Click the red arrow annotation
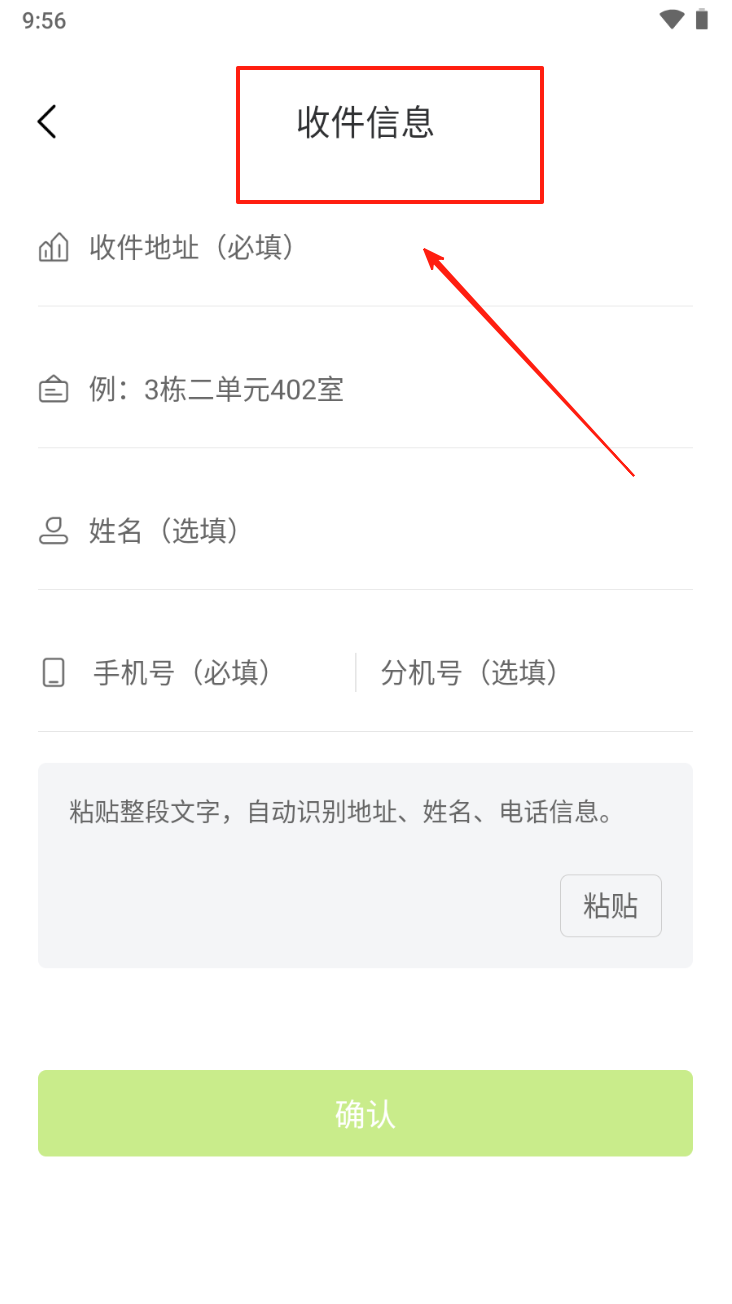This screenshot has width=732, height=1304. click(x=529, y=362)
